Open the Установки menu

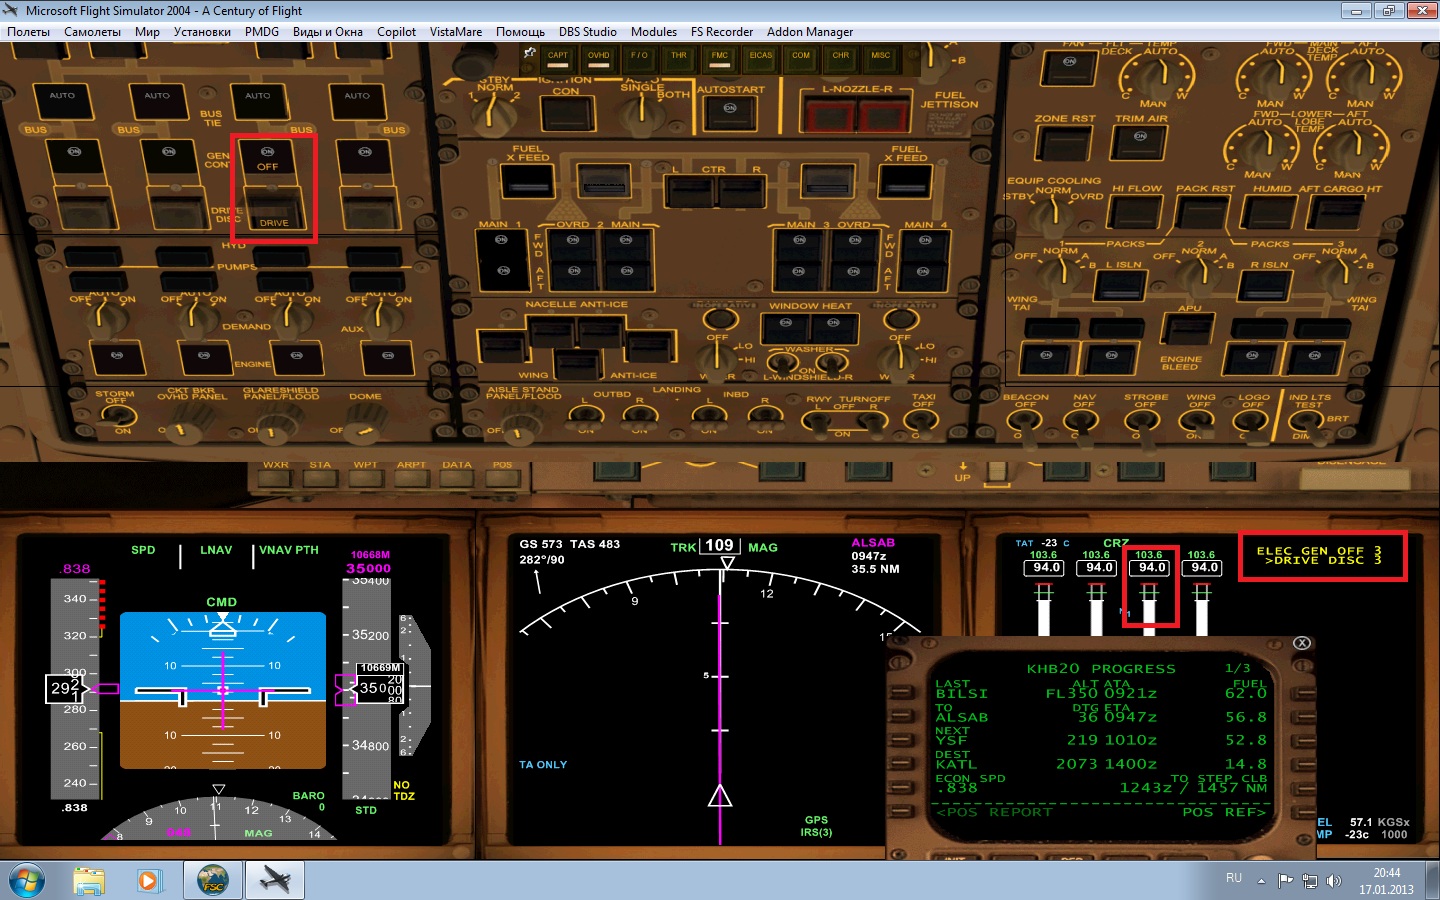tap(202, 32)
